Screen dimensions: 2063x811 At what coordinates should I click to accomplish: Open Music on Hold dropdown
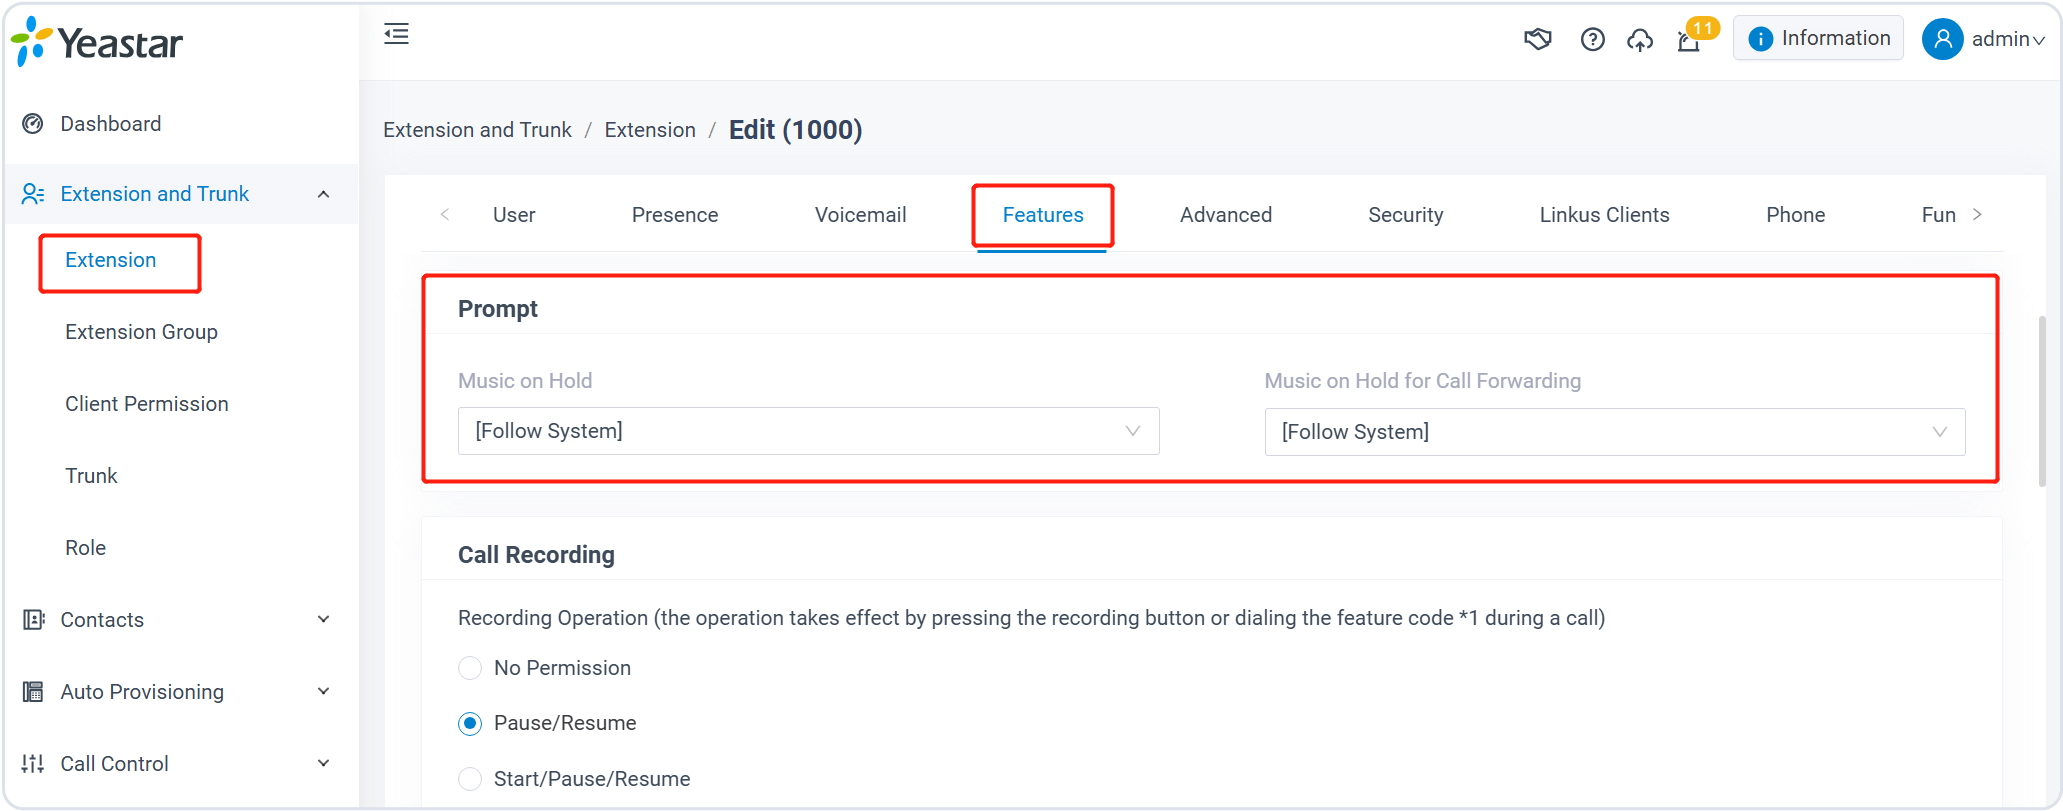(x=808, y=431)
